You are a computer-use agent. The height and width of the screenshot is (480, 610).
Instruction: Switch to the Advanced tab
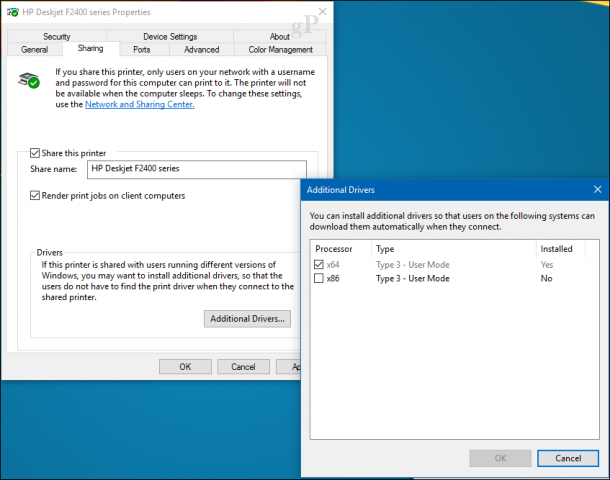[201, 49]
